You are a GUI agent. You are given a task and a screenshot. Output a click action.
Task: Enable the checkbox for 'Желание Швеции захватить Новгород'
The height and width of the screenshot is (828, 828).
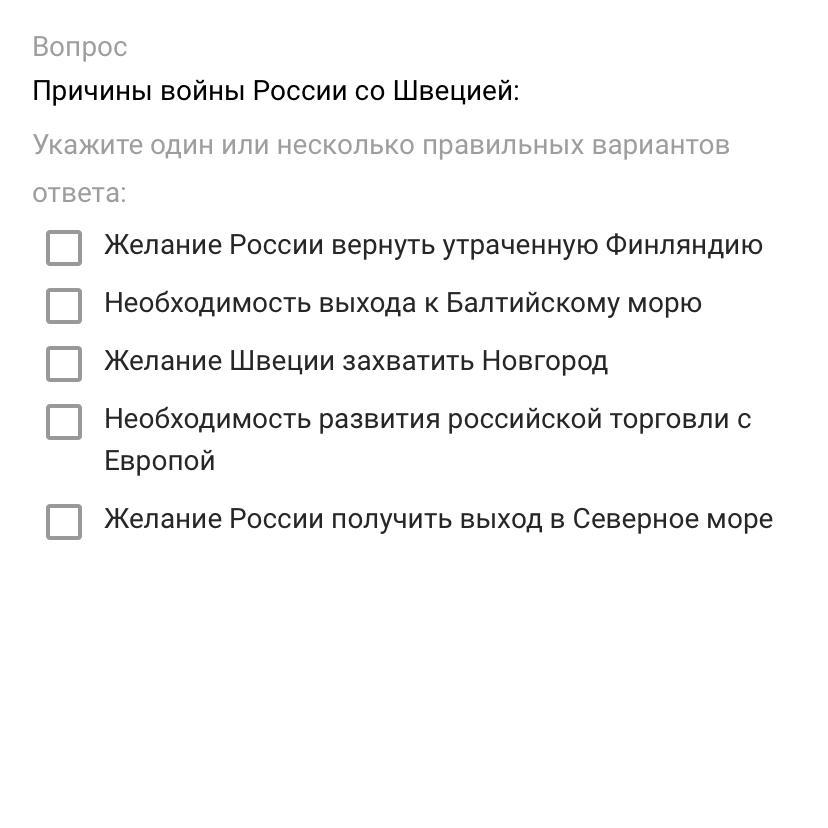pos(64,364)
